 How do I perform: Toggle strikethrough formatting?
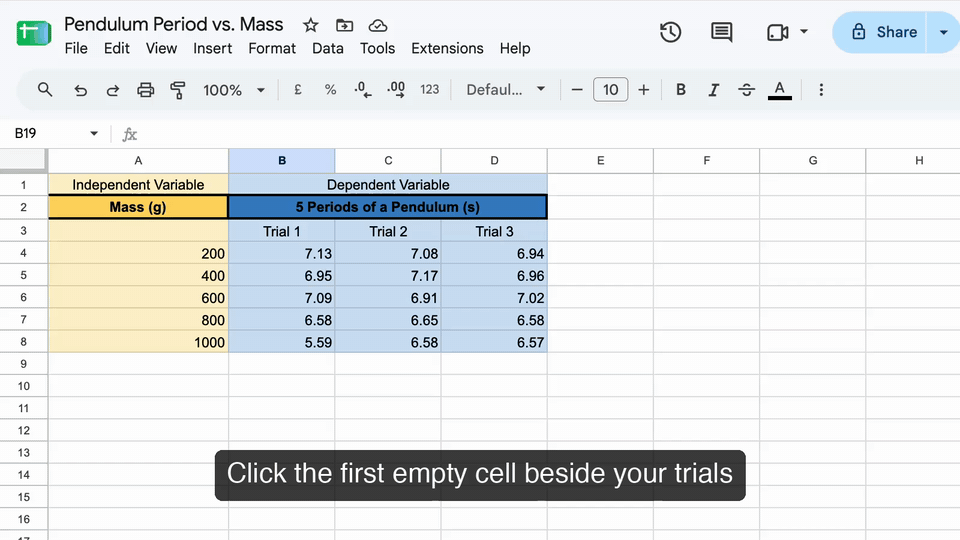[x=746, y=90]
